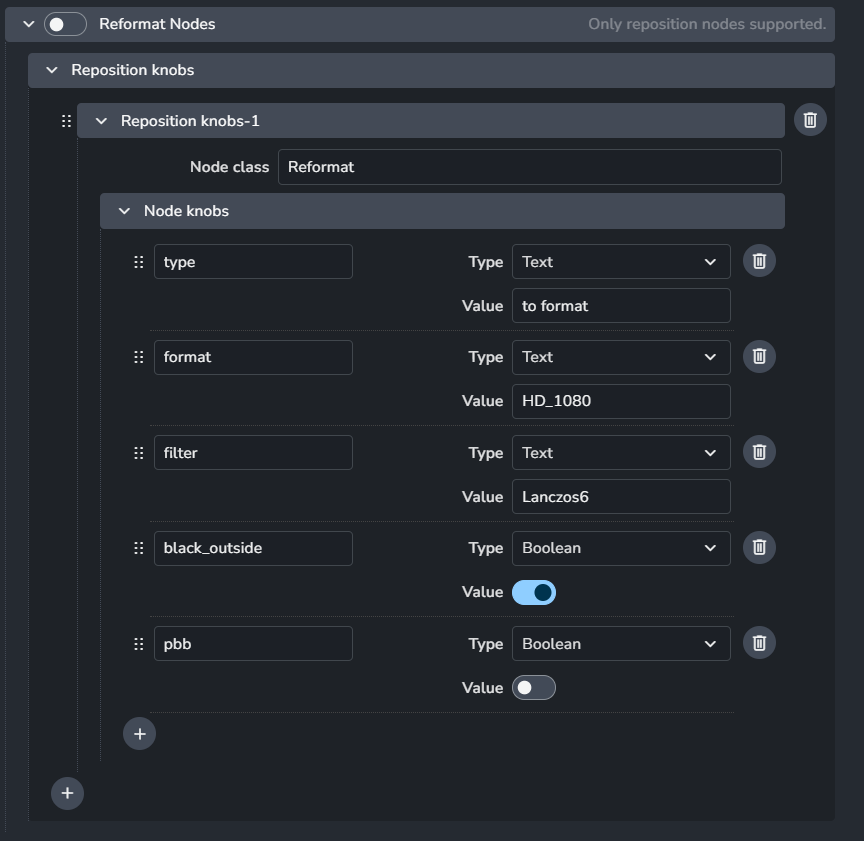This screenshot has width=864, height=841.
Task: Delete the pbb knob row
Action: tap(759, 643)
